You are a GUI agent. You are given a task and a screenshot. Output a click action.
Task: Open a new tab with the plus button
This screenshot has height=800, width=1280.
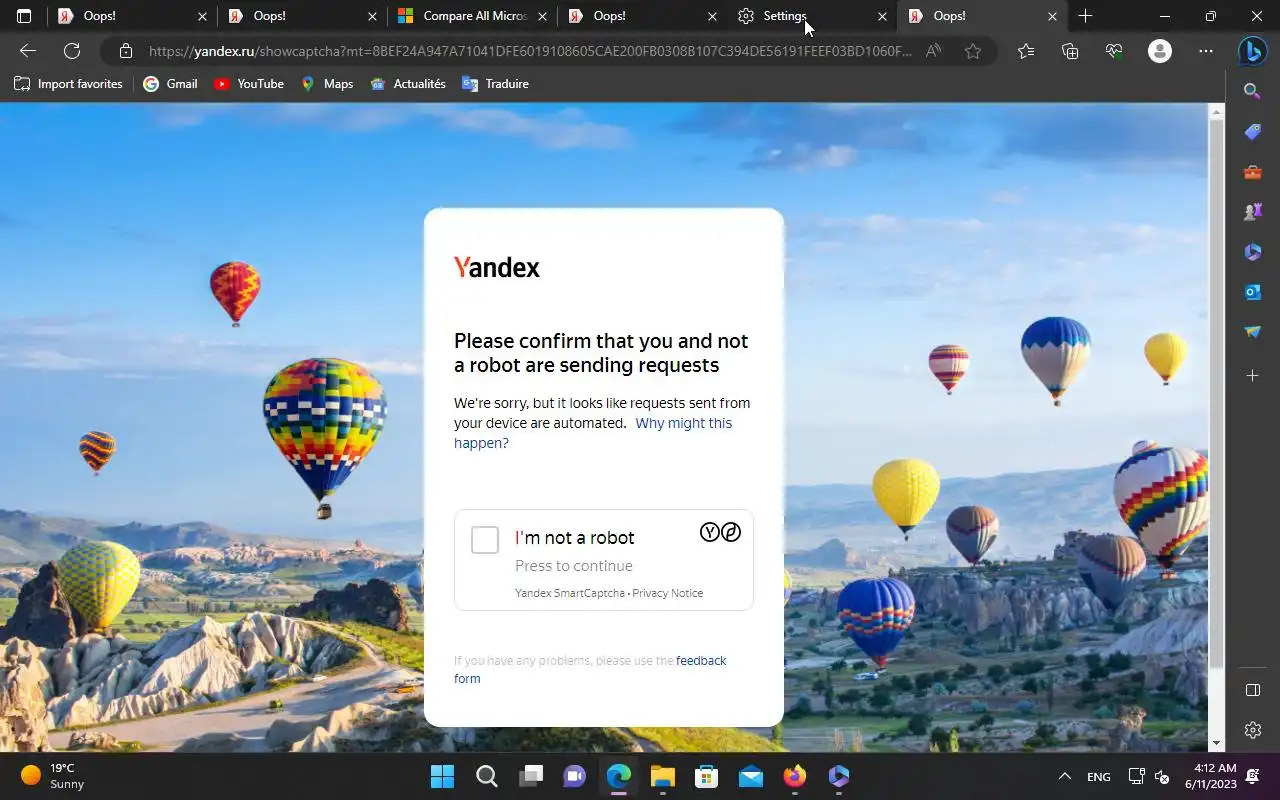1085,16
